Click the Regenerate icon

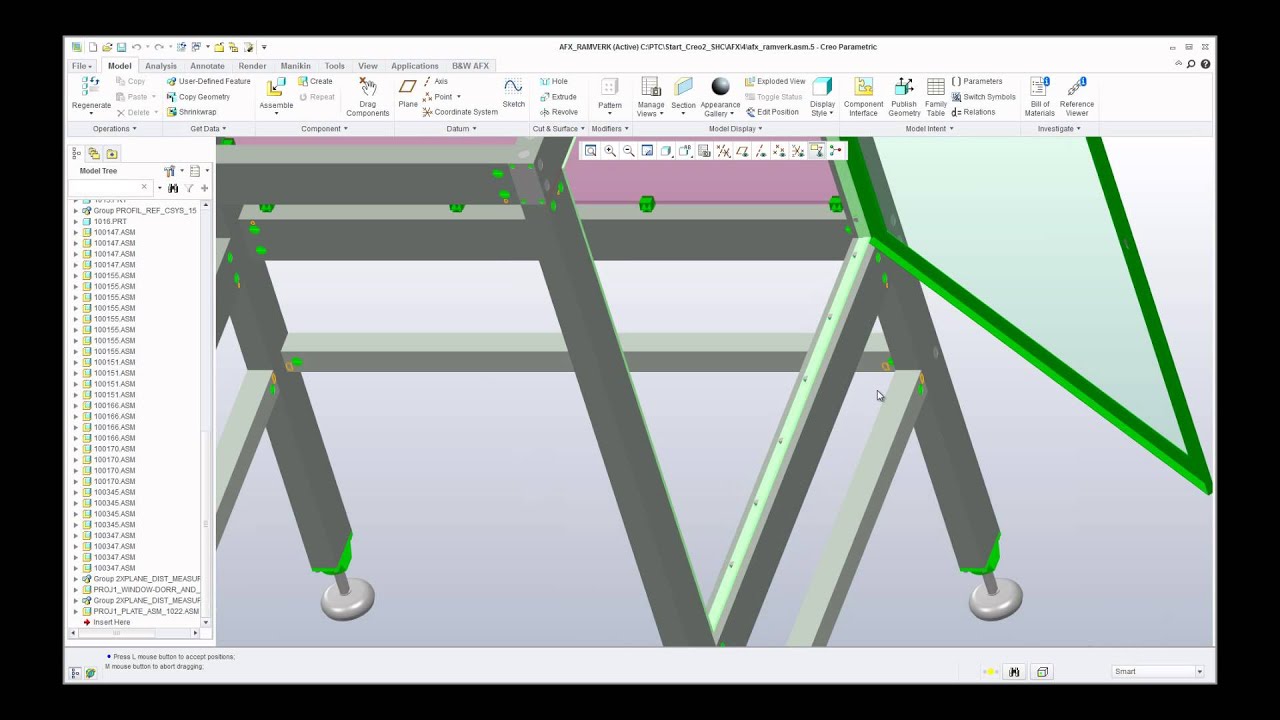point(91,87)
